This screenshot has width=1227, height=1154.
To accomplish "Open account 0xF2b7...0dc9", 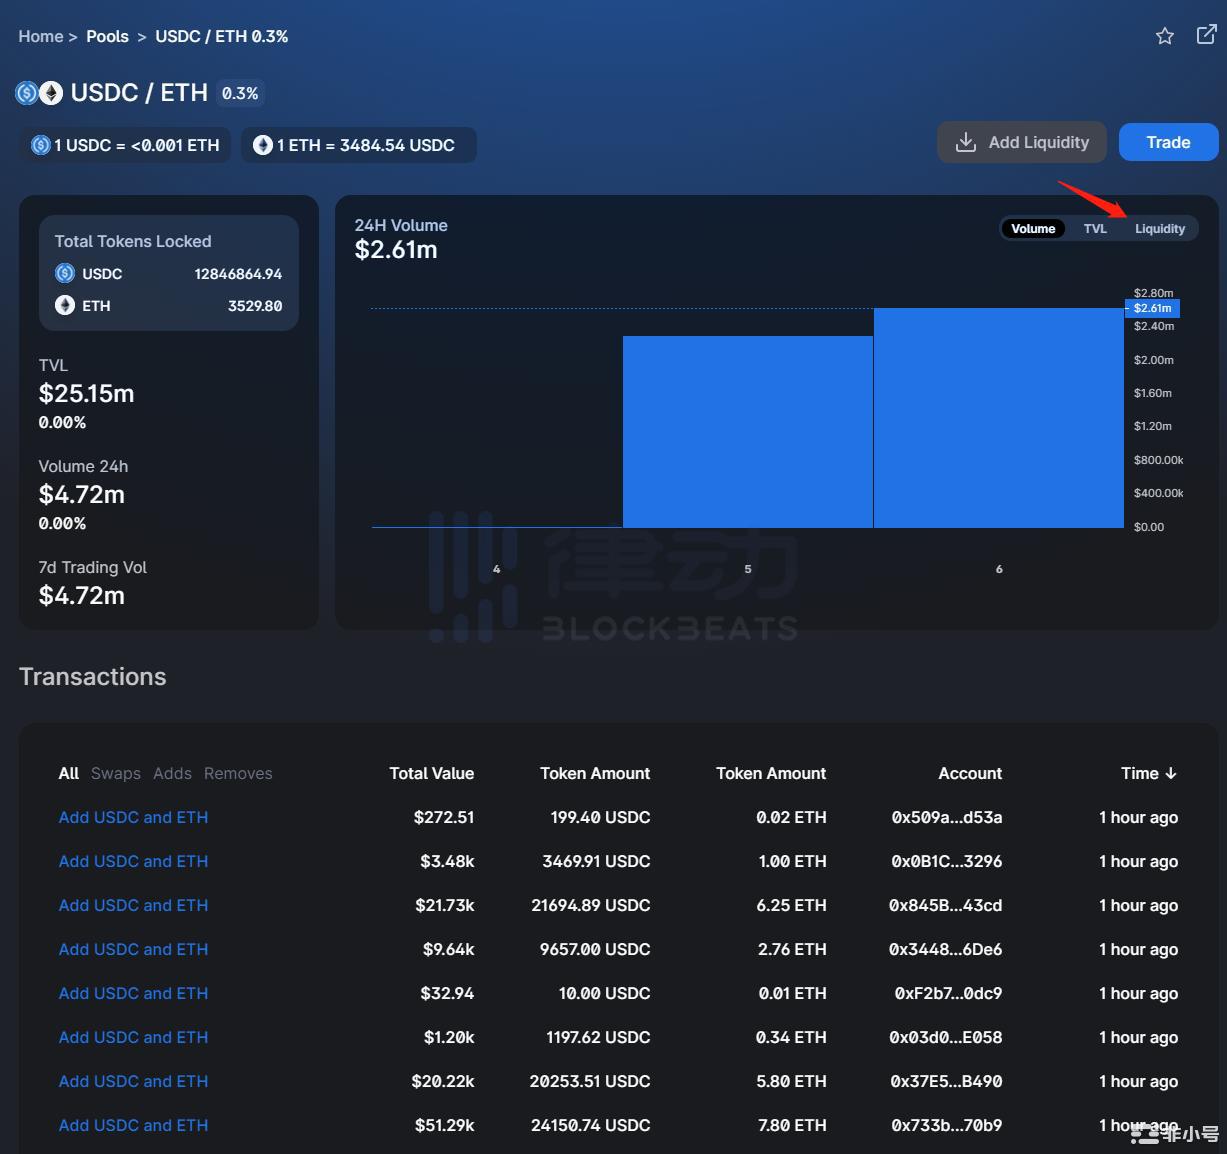I will [948, 993].
